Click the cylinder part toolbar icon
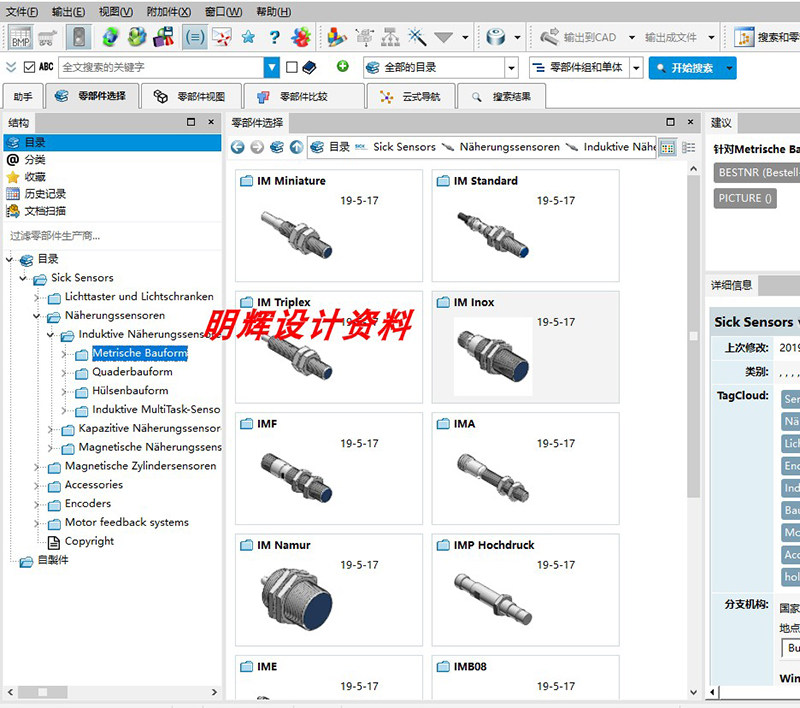 [496, 37]
